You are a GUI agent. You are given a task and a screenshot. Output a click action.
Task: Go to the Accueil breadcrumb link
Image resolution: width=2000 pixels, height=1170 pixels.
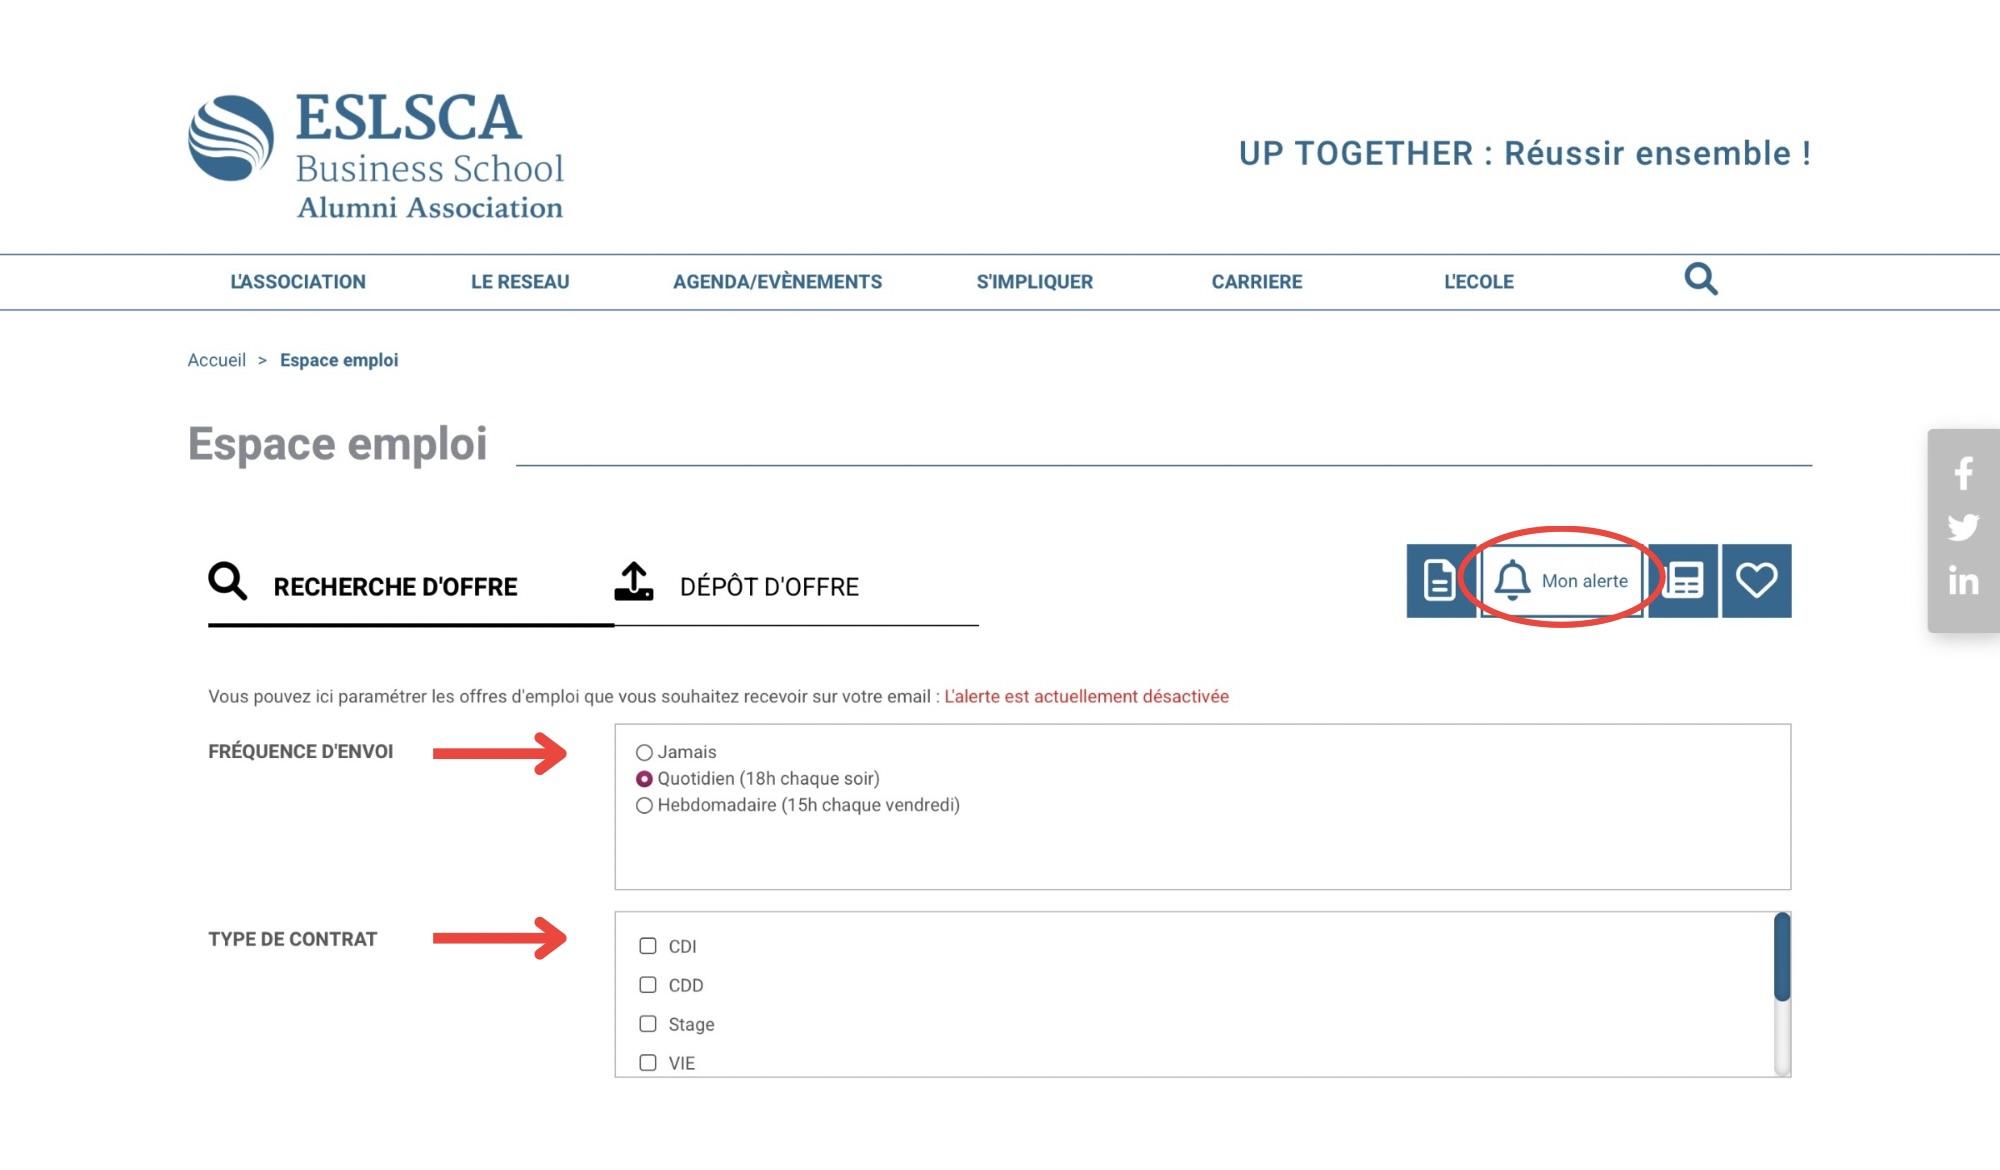pyautogui.click(x=217, y=360)
